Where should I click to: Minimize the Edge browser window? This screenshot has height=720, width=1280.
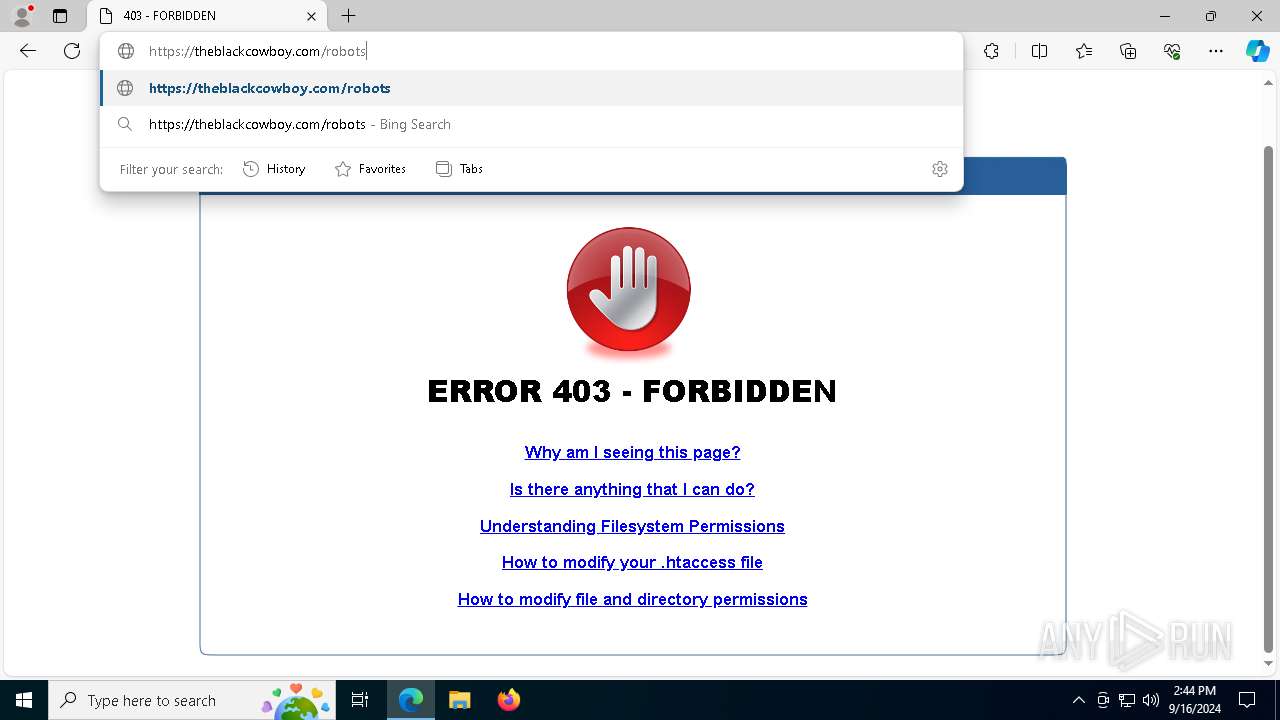[1165, 16]
